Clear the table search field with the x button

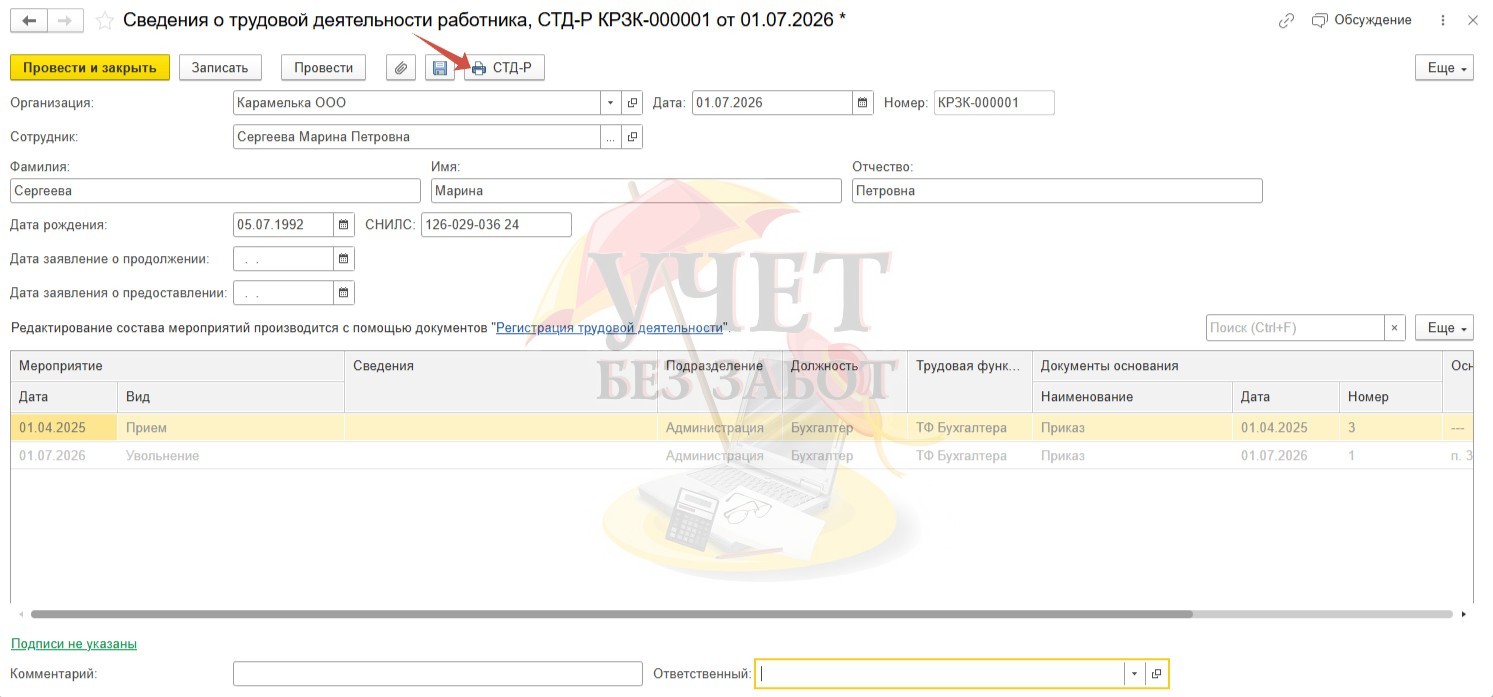(x=1394, y=327)
